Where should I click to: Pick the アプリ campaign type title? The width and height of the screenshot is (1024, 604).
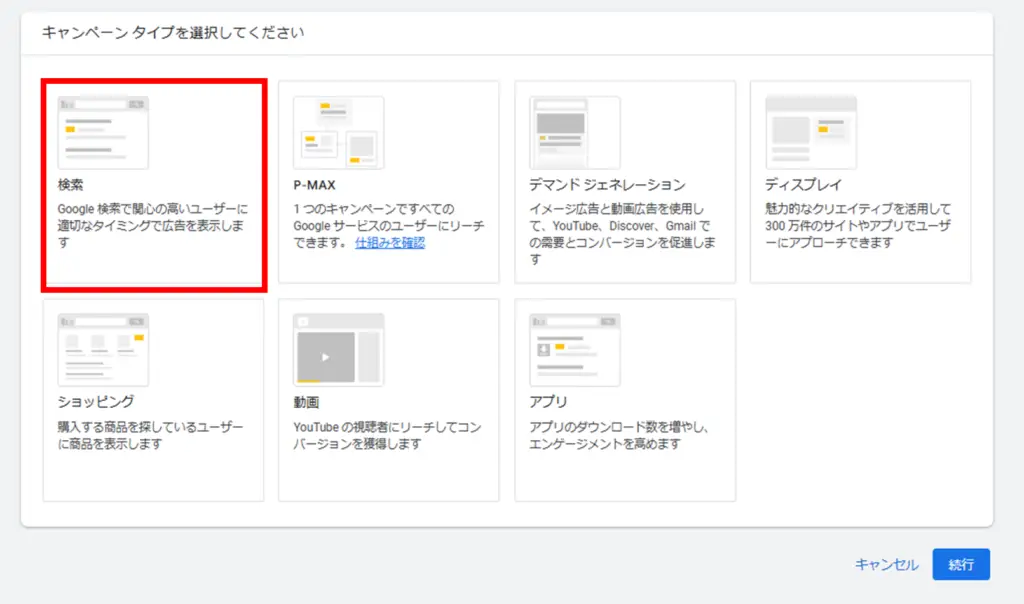pyautogui.click(x=548, y=402)
